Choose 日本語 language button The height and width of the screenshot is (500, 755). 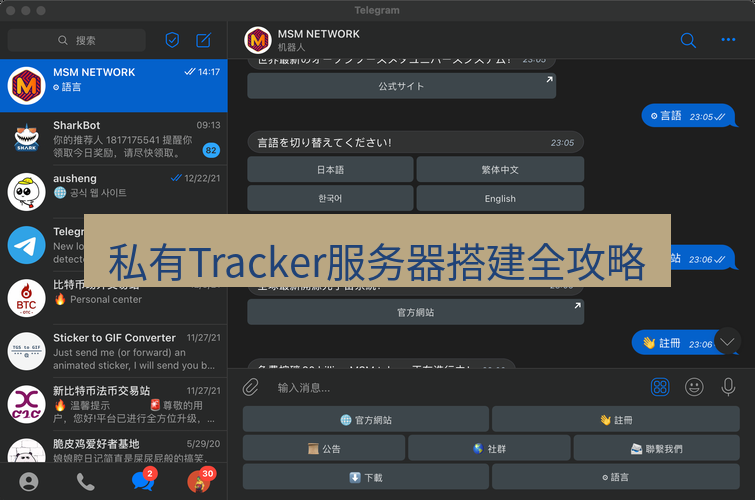330,170
